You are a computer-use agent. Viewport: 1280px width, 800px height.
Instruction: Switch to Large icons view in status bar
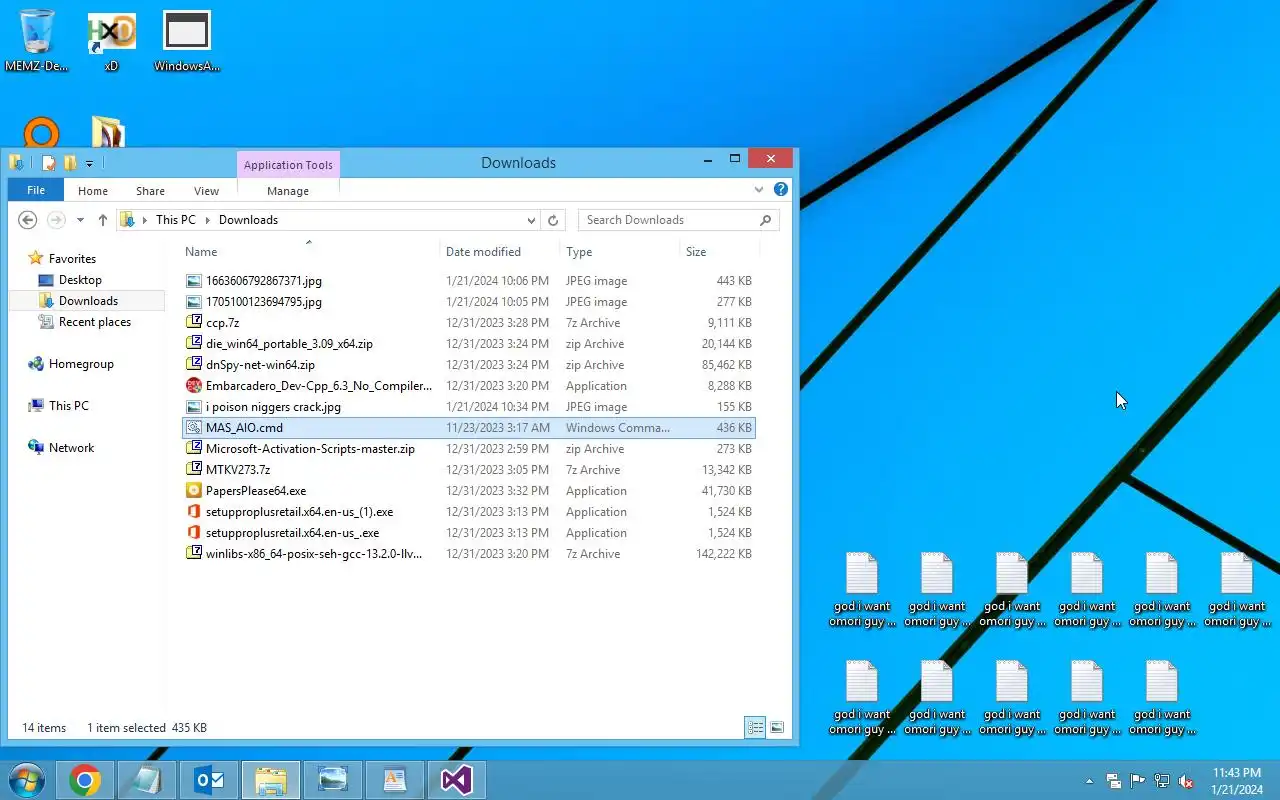coord(777,728)
